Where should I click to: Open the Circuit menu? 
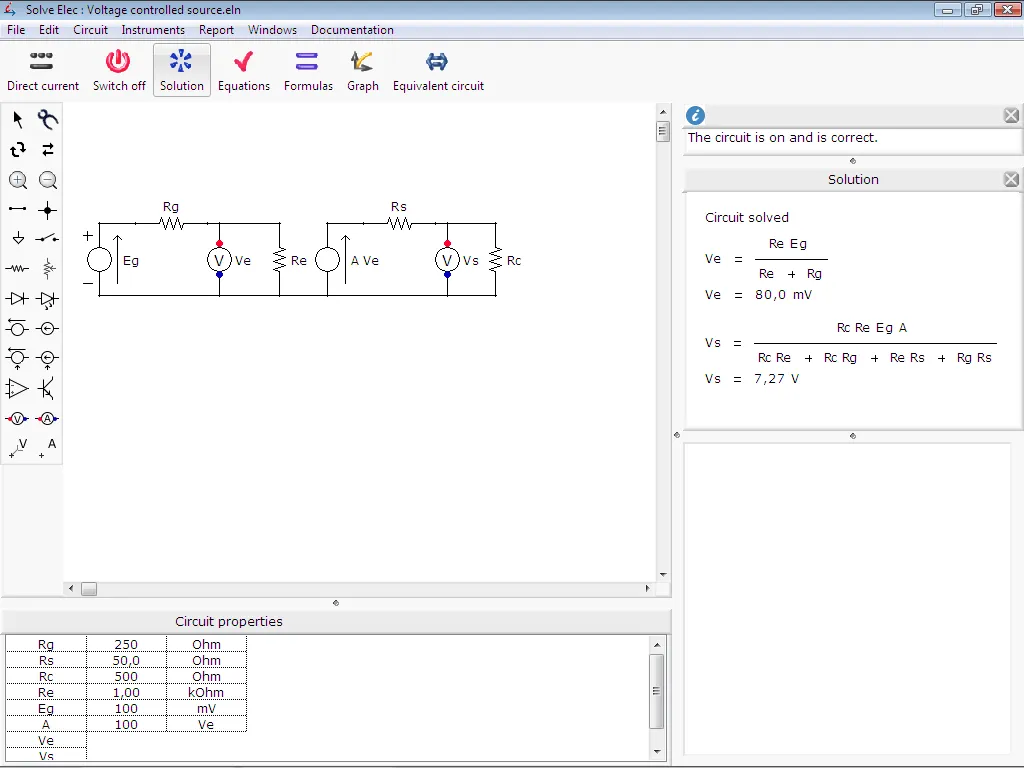click(90, 30)
